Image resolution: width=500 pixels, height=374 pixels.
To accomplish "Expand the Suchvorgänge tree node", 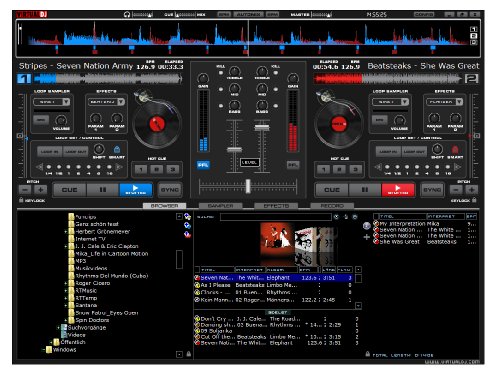I will (x=58, y=327).
